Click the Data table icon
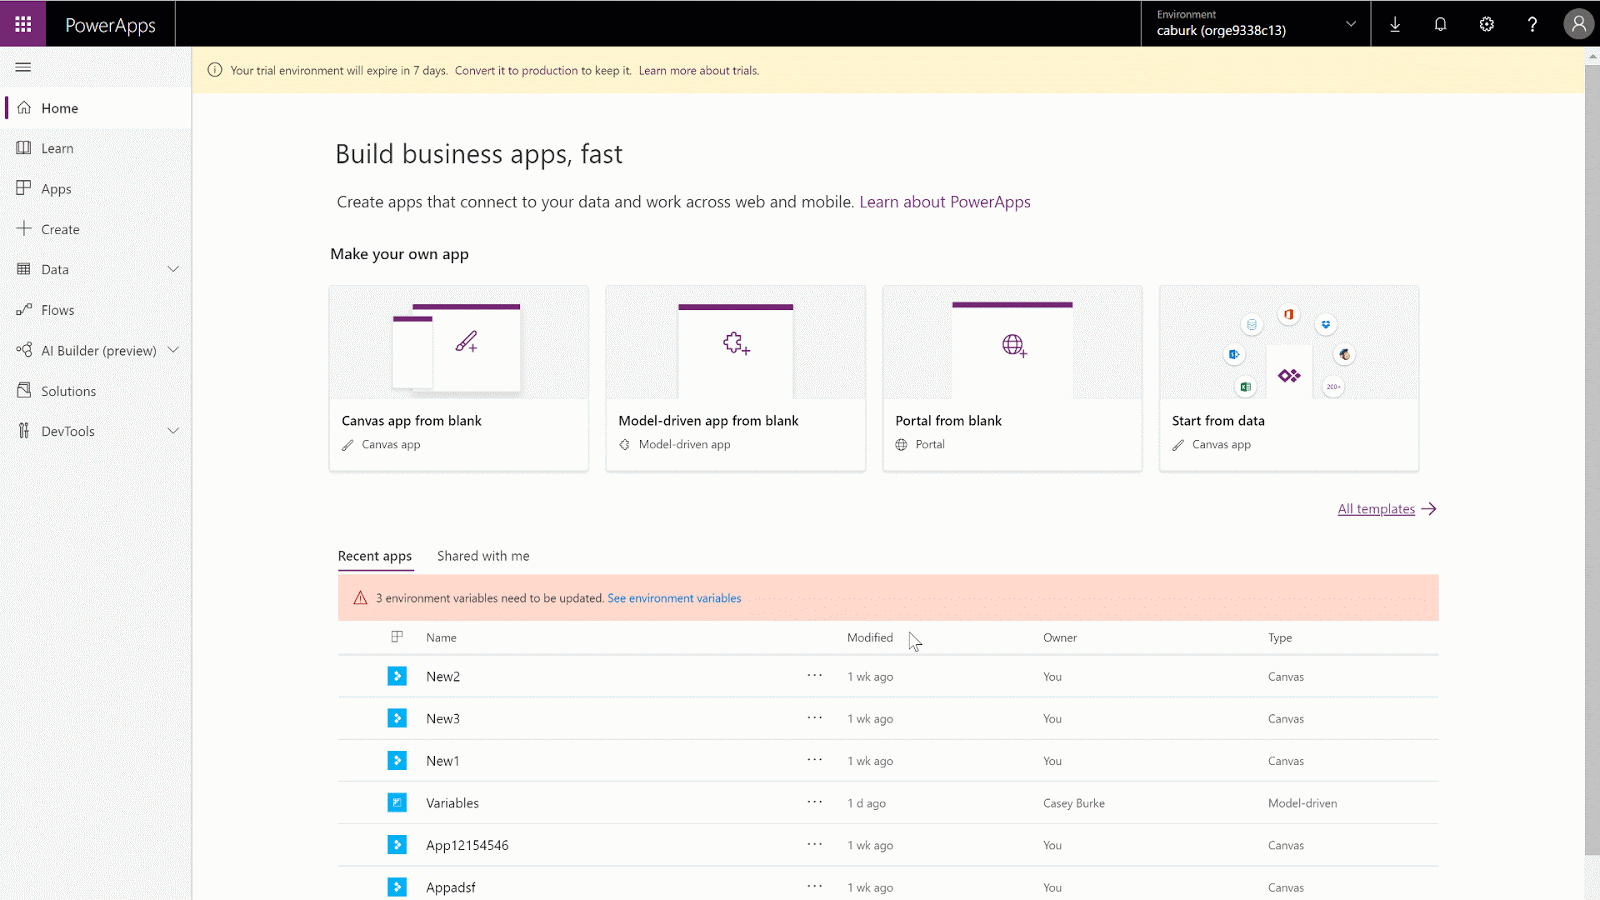The width and height of the screenshot is (1600, 900). (x=24, y=269)
